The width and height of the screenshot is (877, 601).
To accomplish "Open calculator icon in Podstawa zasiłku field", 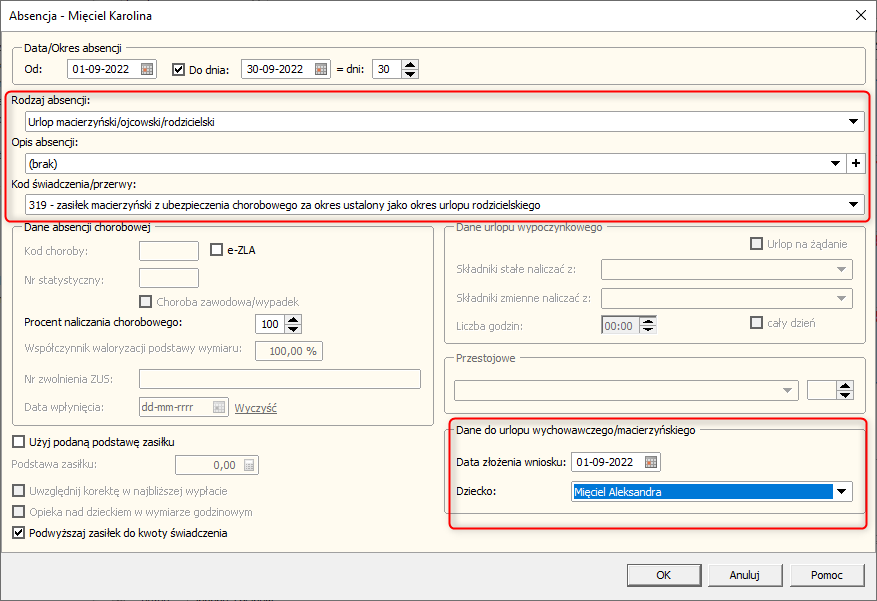I will (249, 465).
